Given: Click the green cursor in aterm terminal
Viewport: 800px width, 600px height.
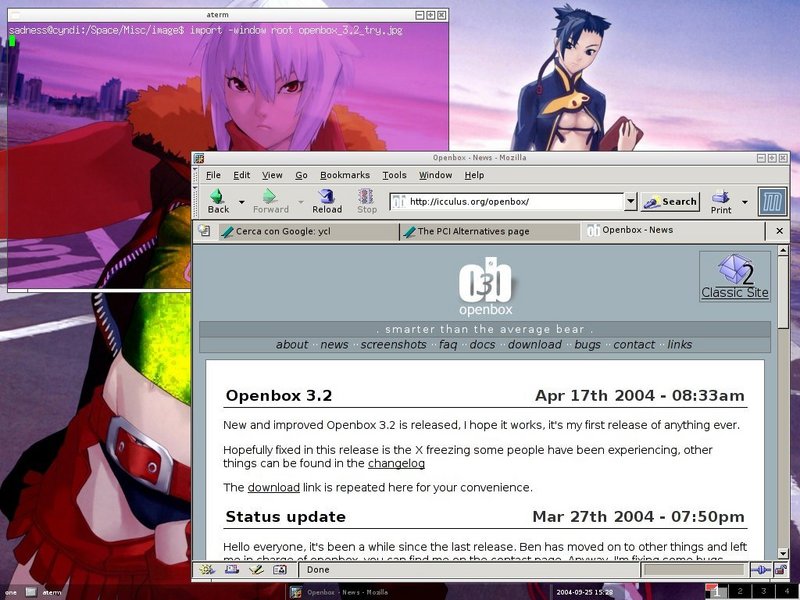Looking at the screenshot, I should click(12, 41).
